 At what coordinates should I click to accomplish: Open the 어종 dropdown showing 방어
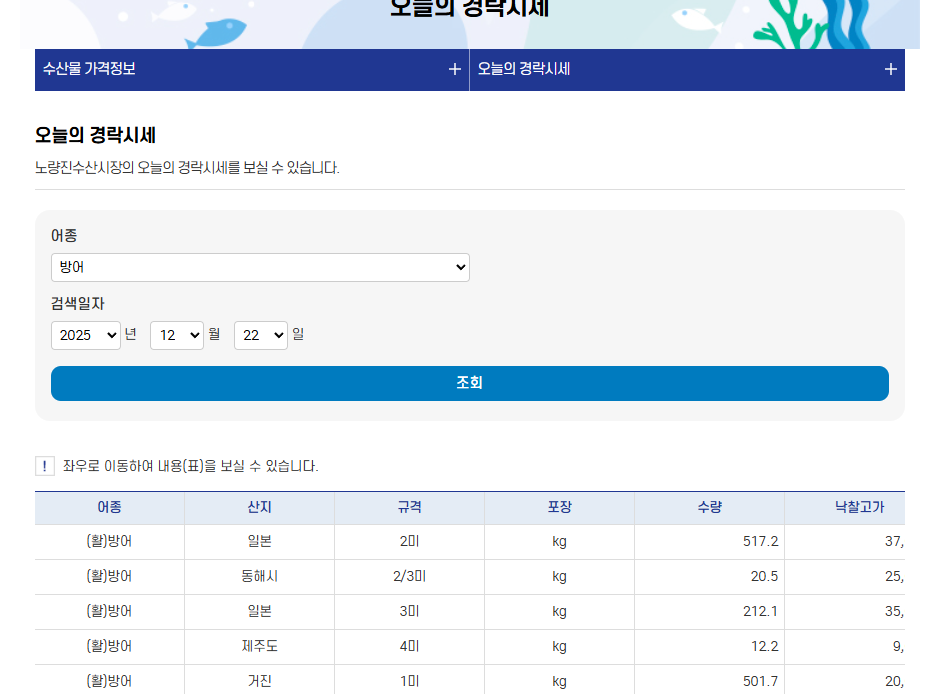point(260,267)
